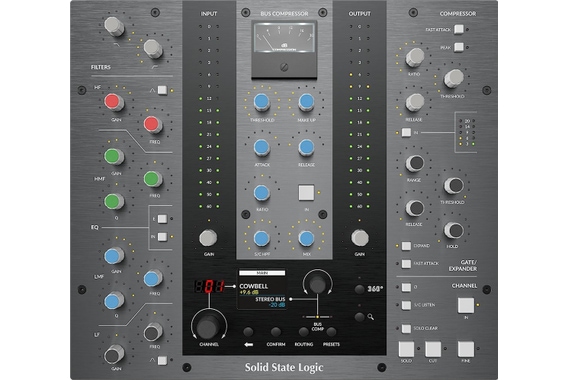Click the large Channel encoder knob
567x380 pixels.
[x=209, y=327]
